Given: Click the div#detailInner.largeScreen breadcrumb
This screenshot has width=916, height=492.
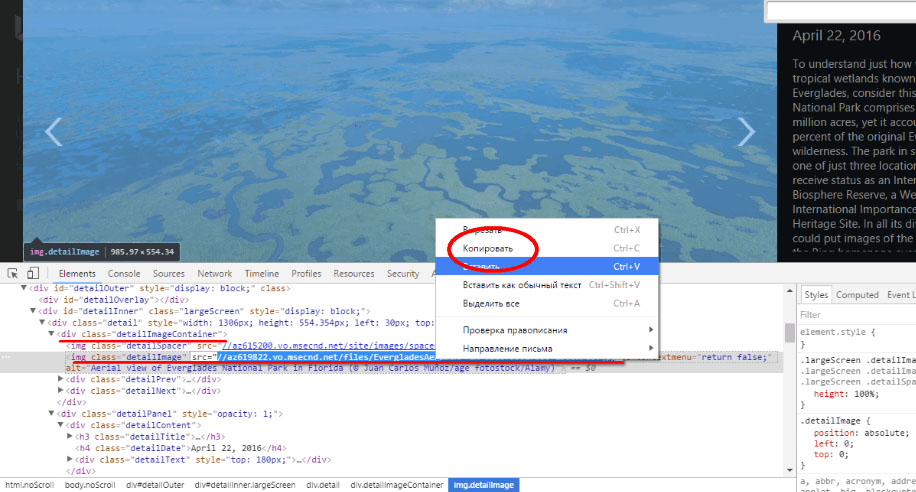Looking at the screenshot, I should 245,485.
